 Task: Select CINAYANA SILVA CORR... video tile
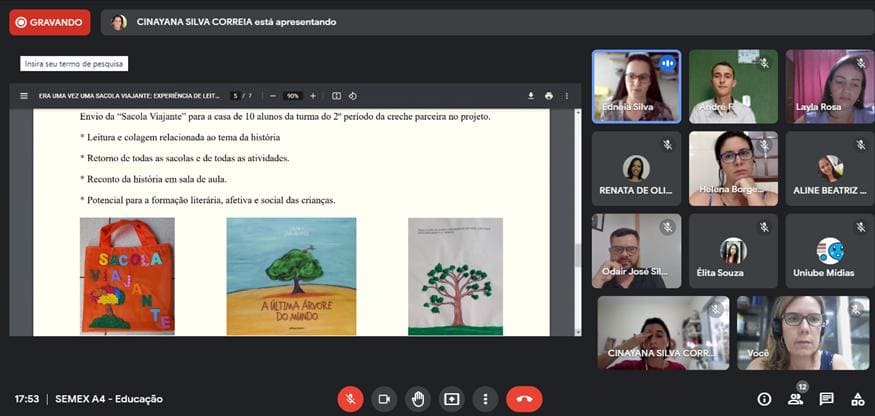coord(663,333)
